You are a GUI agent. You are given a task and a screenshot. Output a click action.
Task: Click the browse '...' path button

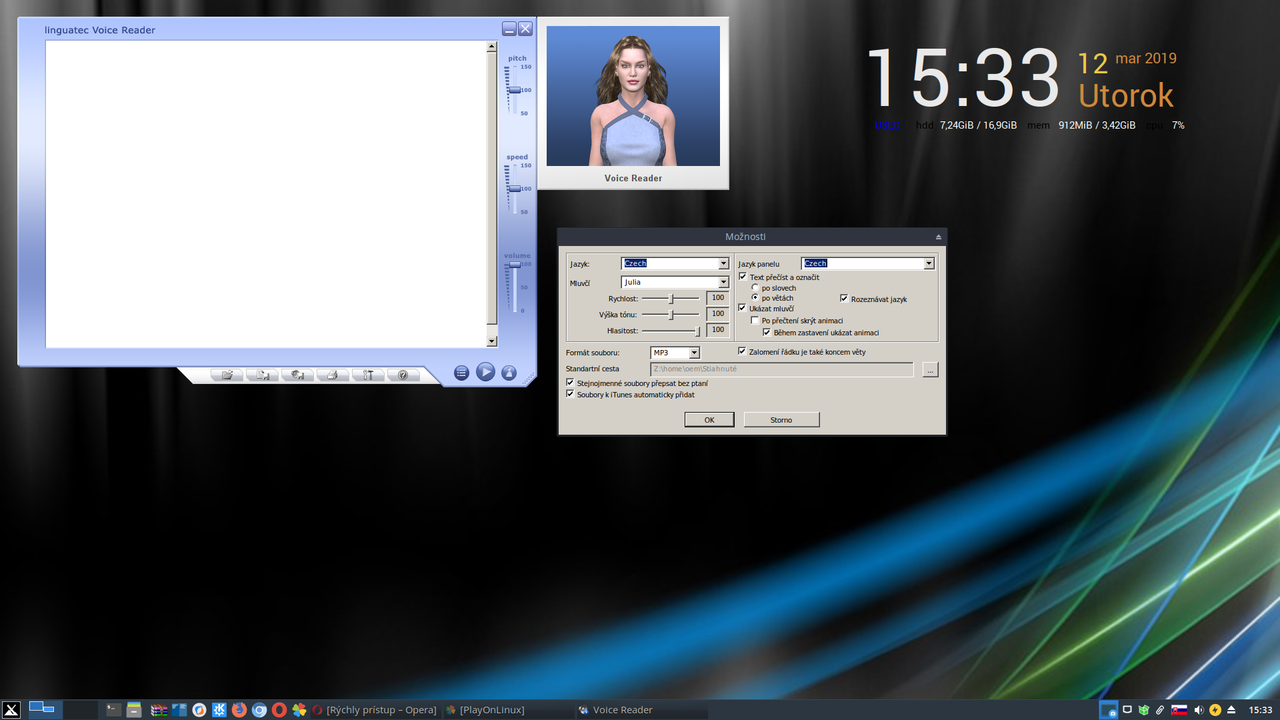pos(930,370)
